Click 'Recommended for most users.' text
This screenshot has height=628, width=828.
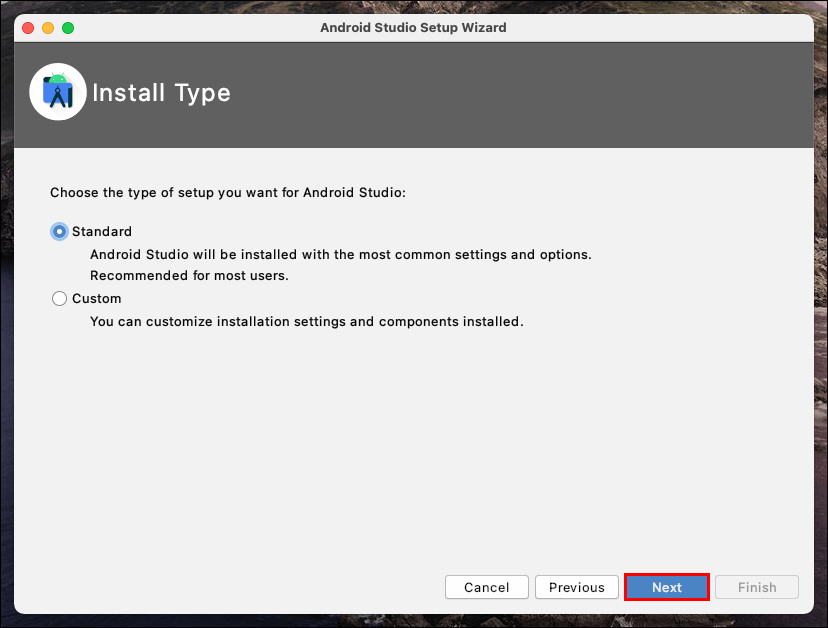(189, 276)
